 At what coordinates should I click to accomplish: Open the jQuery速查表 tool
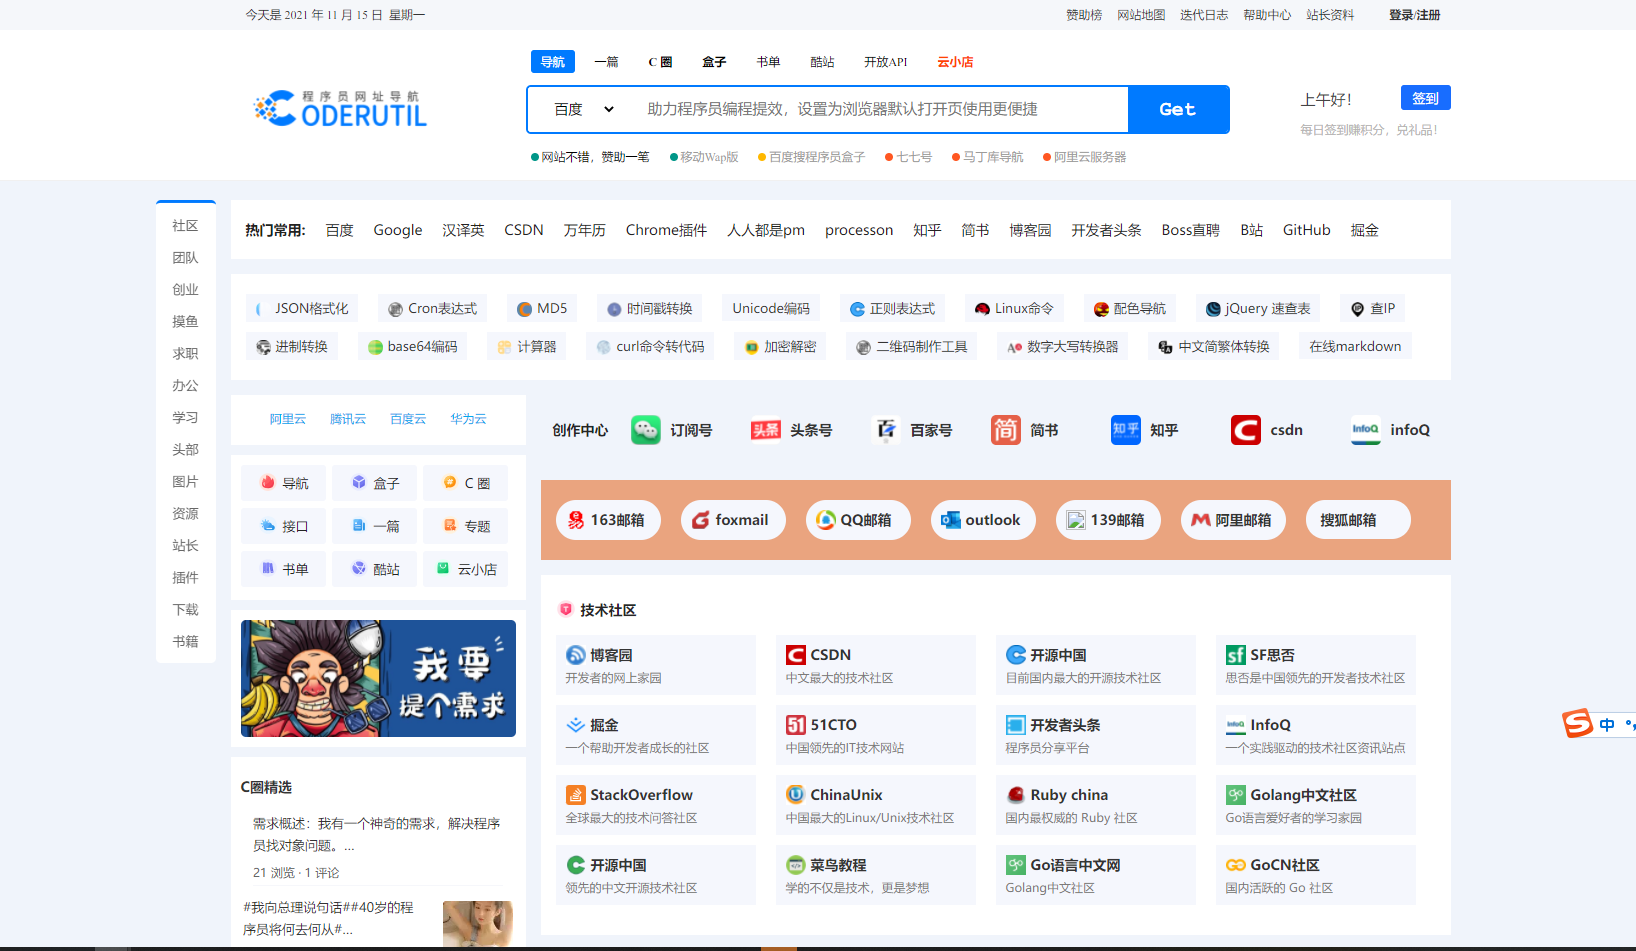click(1257, 308)
